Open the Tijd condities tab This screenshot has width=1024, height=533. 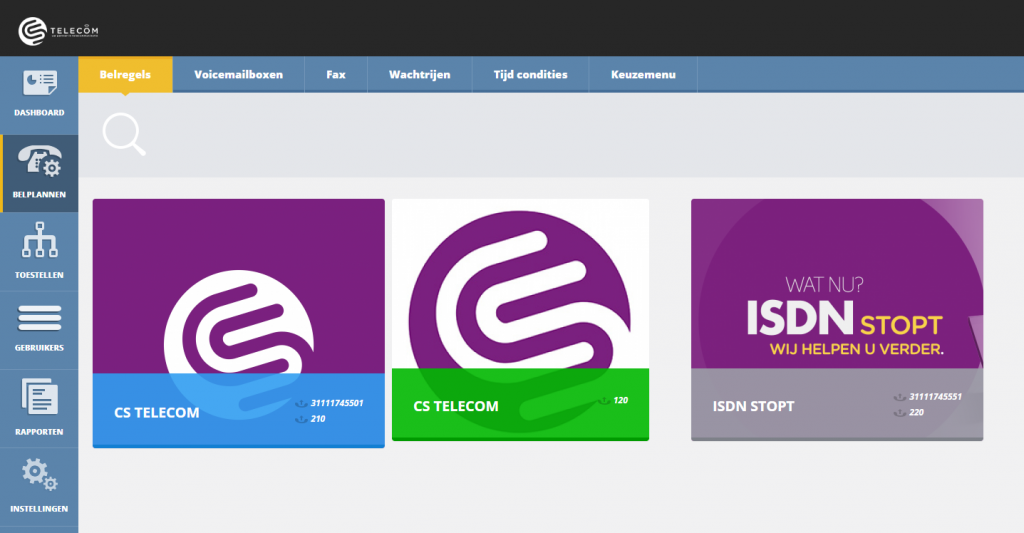530,74
